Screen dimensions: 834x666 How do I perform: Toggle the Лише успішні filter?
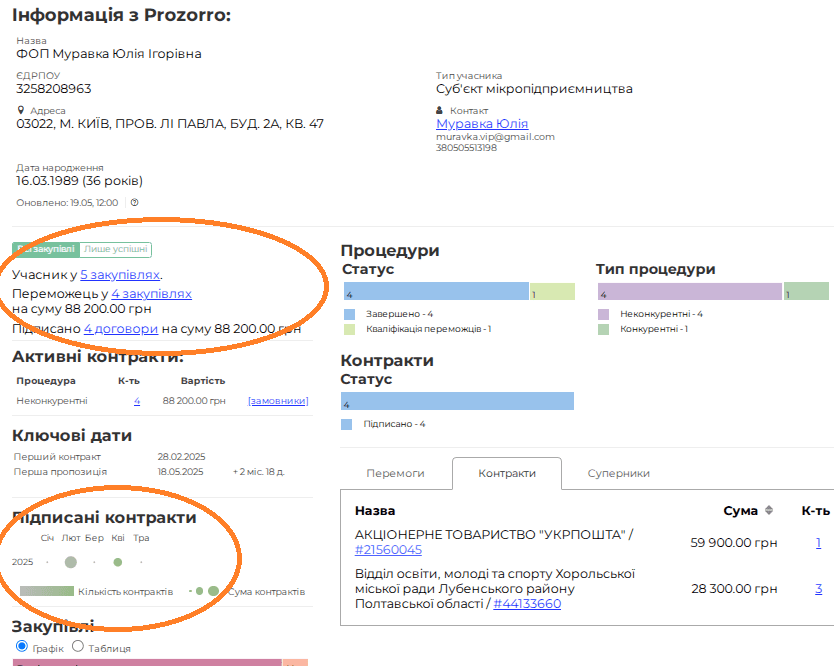(115, 249)
